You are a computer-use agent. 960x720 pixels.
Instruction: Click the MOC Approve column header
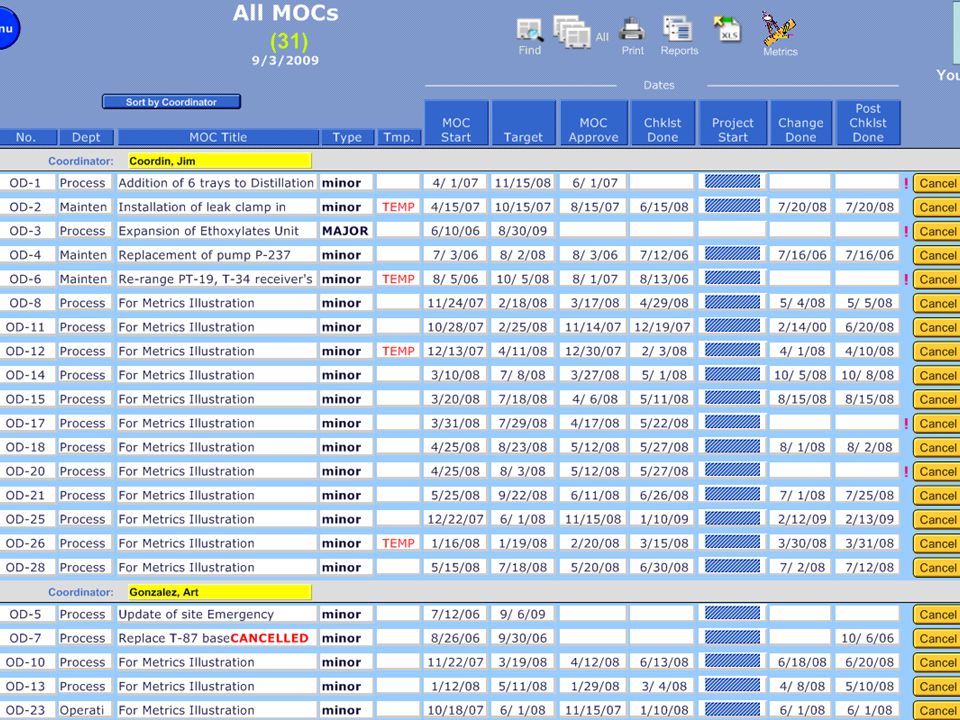click(x=593, y=123)
